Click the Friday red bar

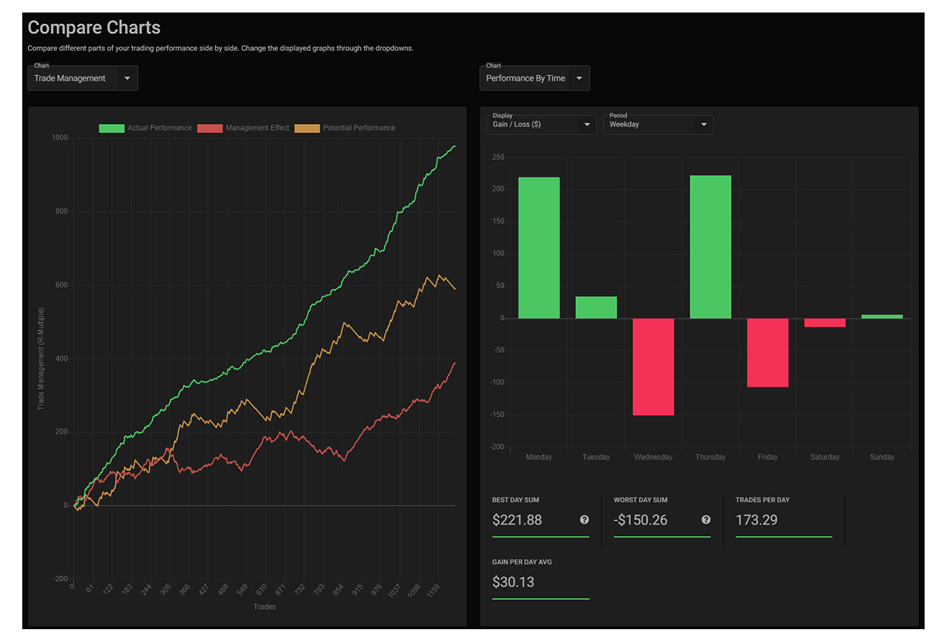tap(768, 353)
